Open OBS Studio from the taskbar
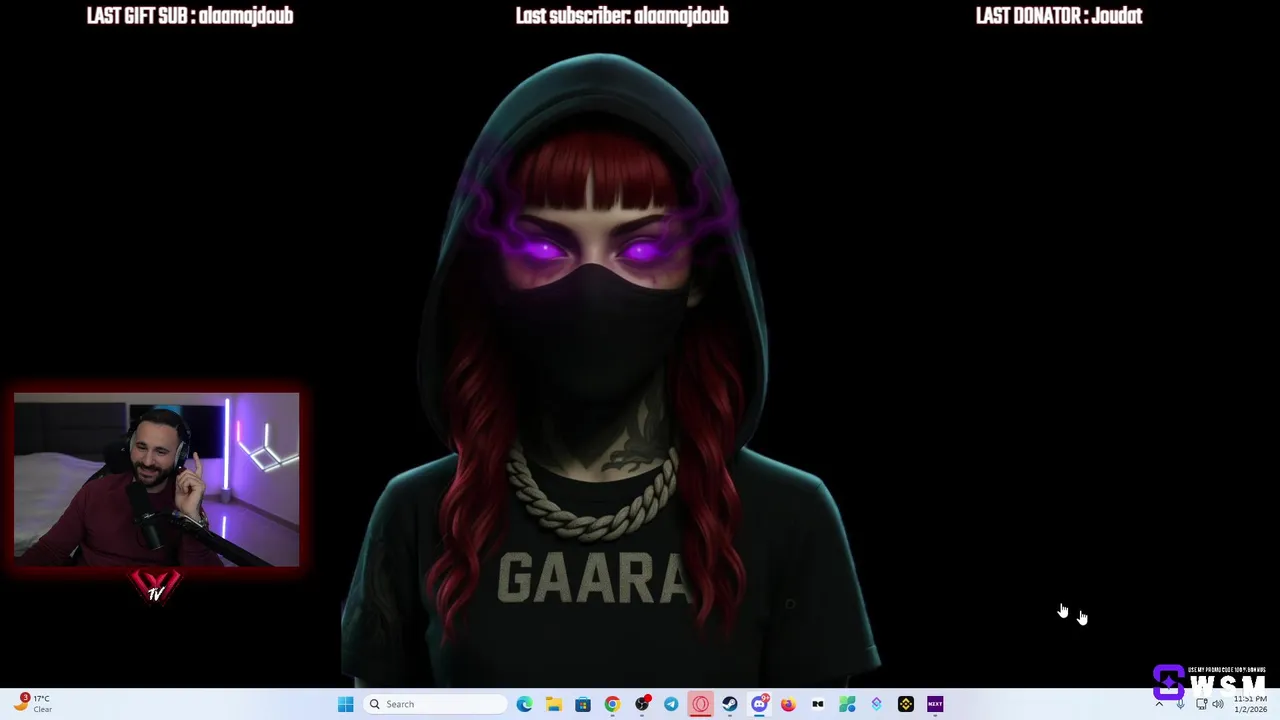 642,704
